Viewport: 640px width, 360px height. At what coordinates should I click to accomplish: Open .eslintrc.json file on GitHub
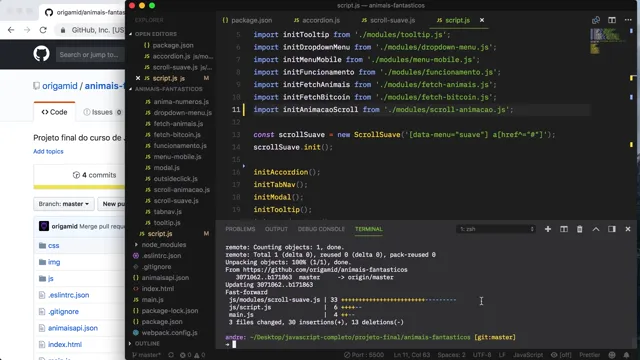tap(69, 295)
